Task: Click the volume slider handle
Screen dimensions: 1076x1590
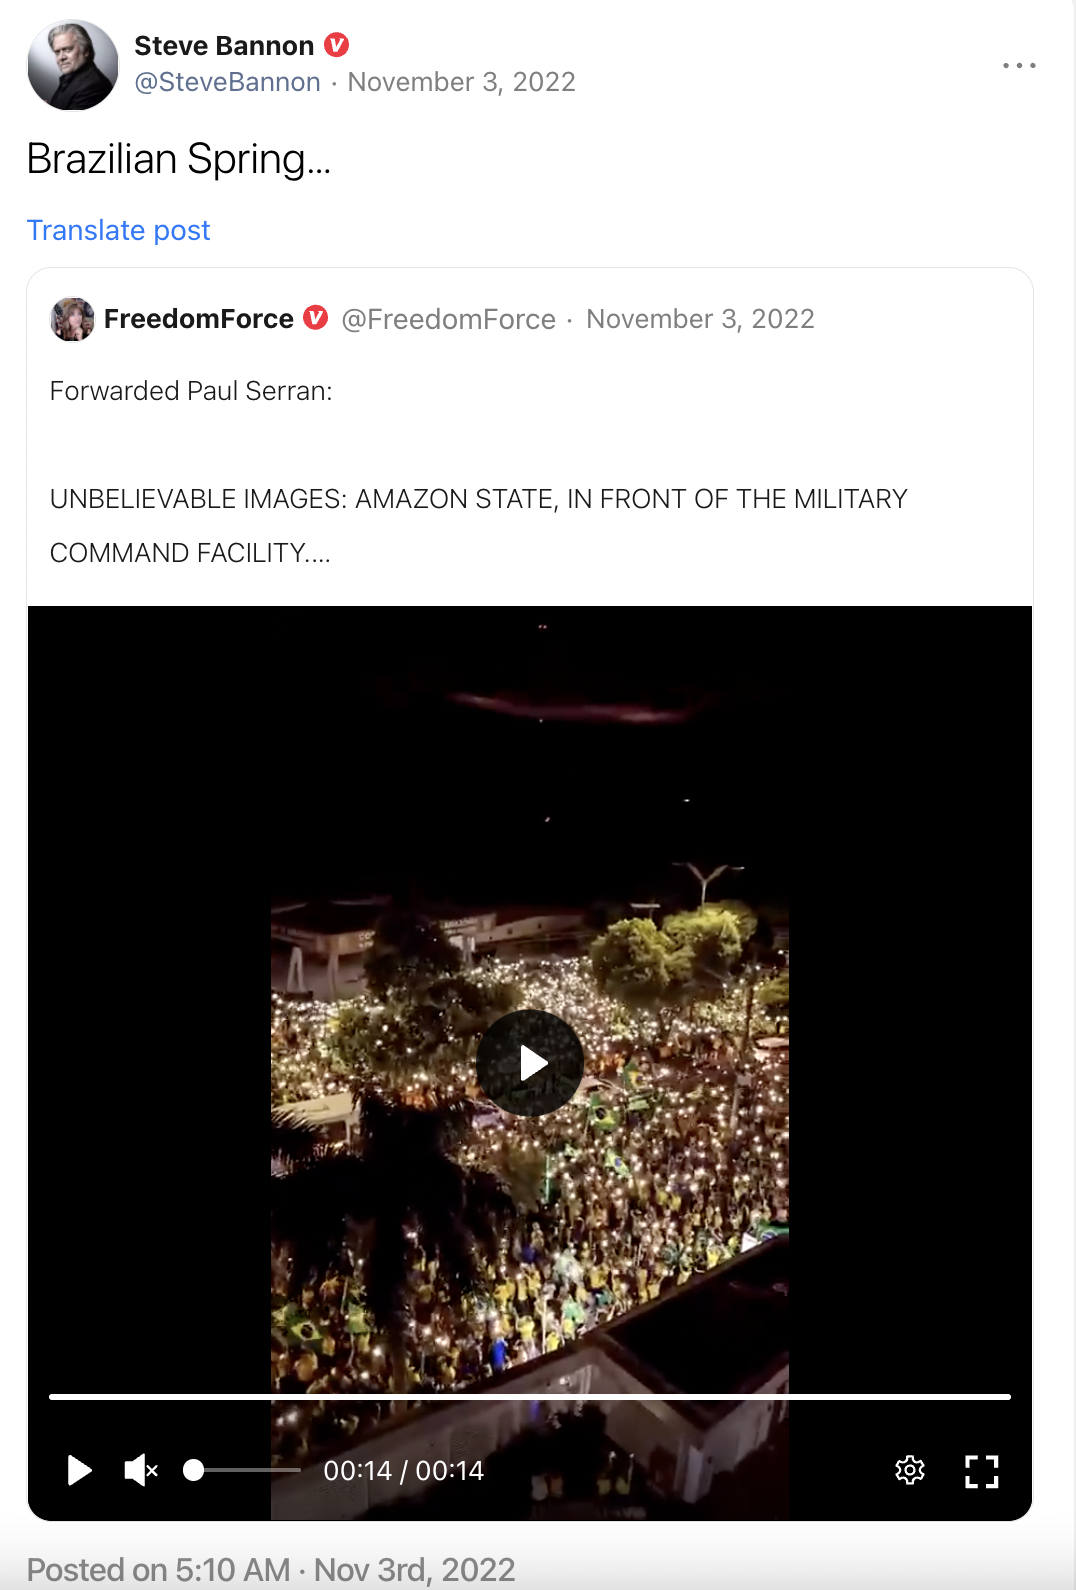Action: (x=194, y=1470)
